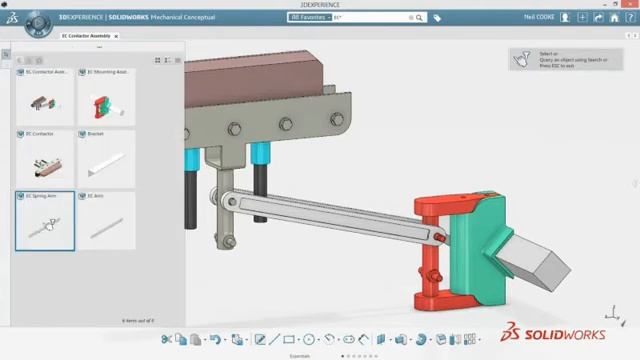
Task: Select the Sketch pencil tool
Action: click(260, 339)
